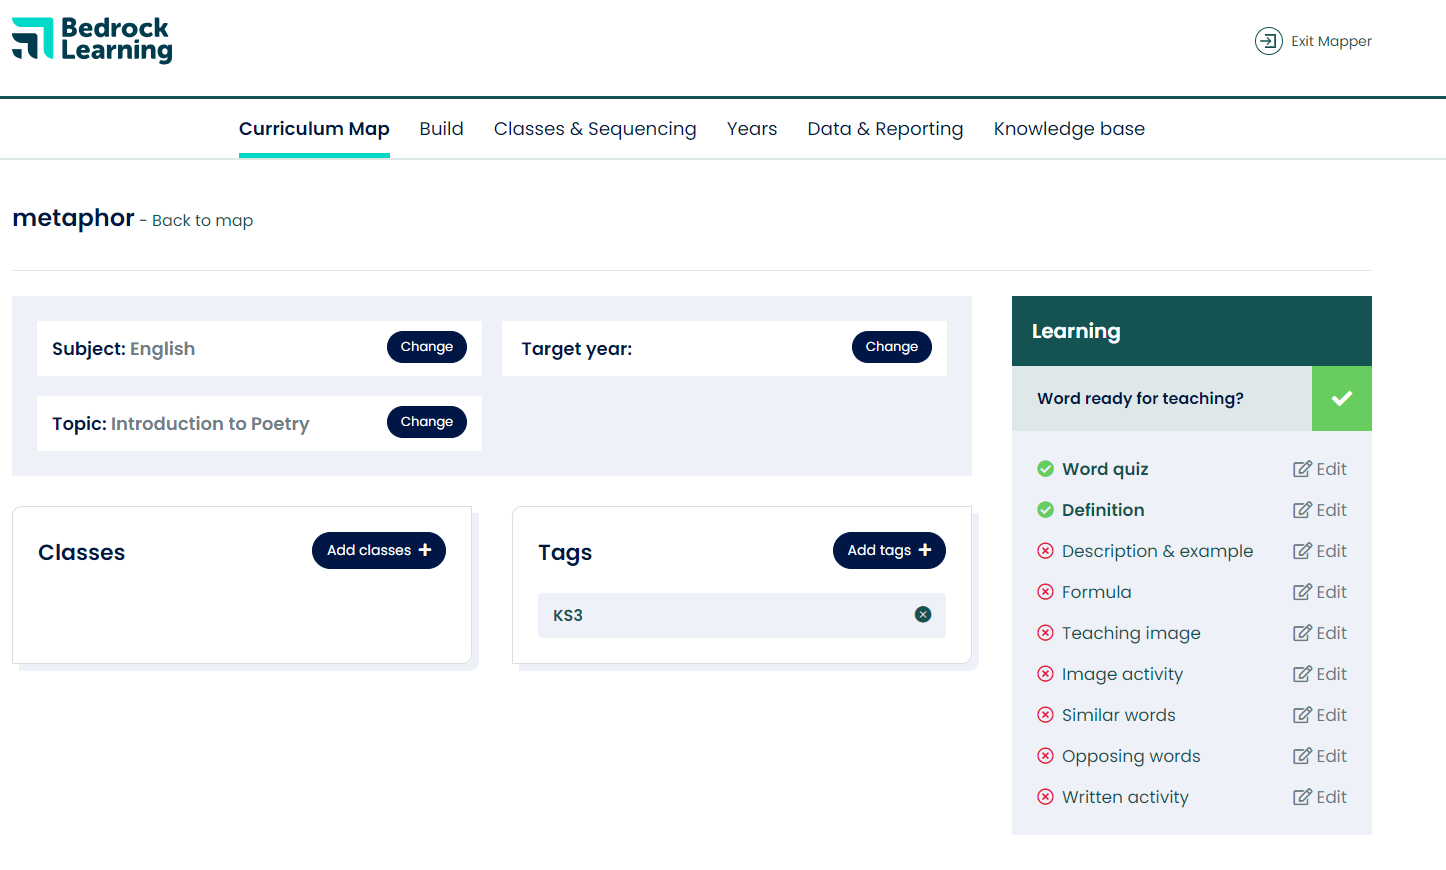The image size is (1446, 870).
Task: Edit the Description & example
Action: click(1320, 551)
